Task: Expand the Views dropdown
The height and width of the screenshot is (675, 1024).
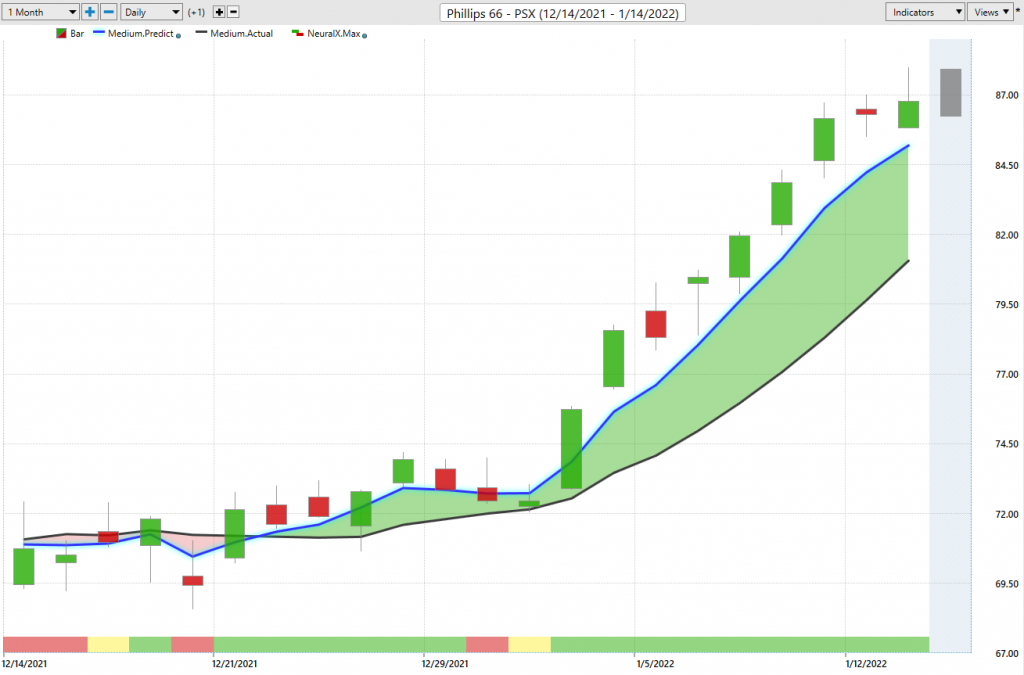Action: click(991, 12)
